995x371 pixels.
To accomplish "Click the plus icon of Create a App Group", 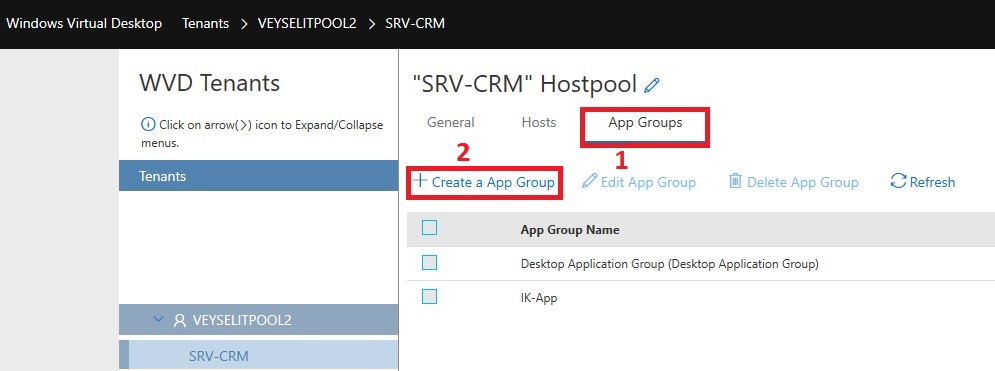I will pyautogui.click(x=419, y=181).
